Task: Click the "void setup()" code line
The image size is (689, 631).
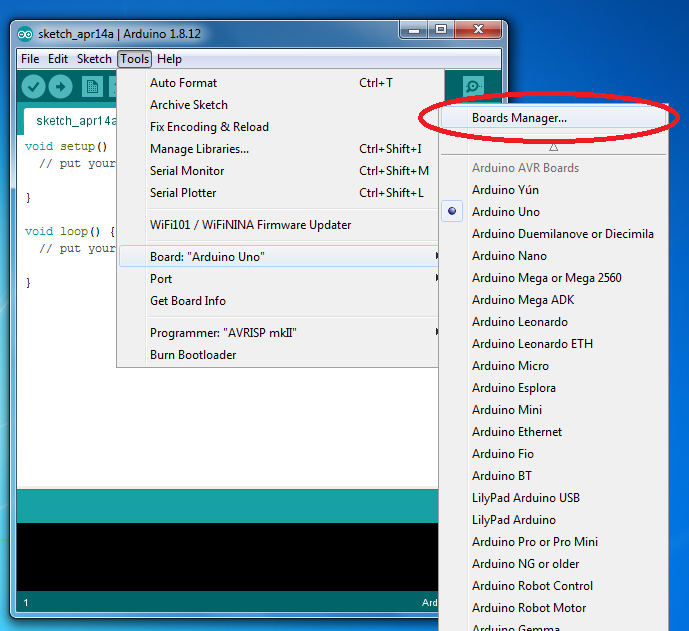Action: tap(66, 146)
